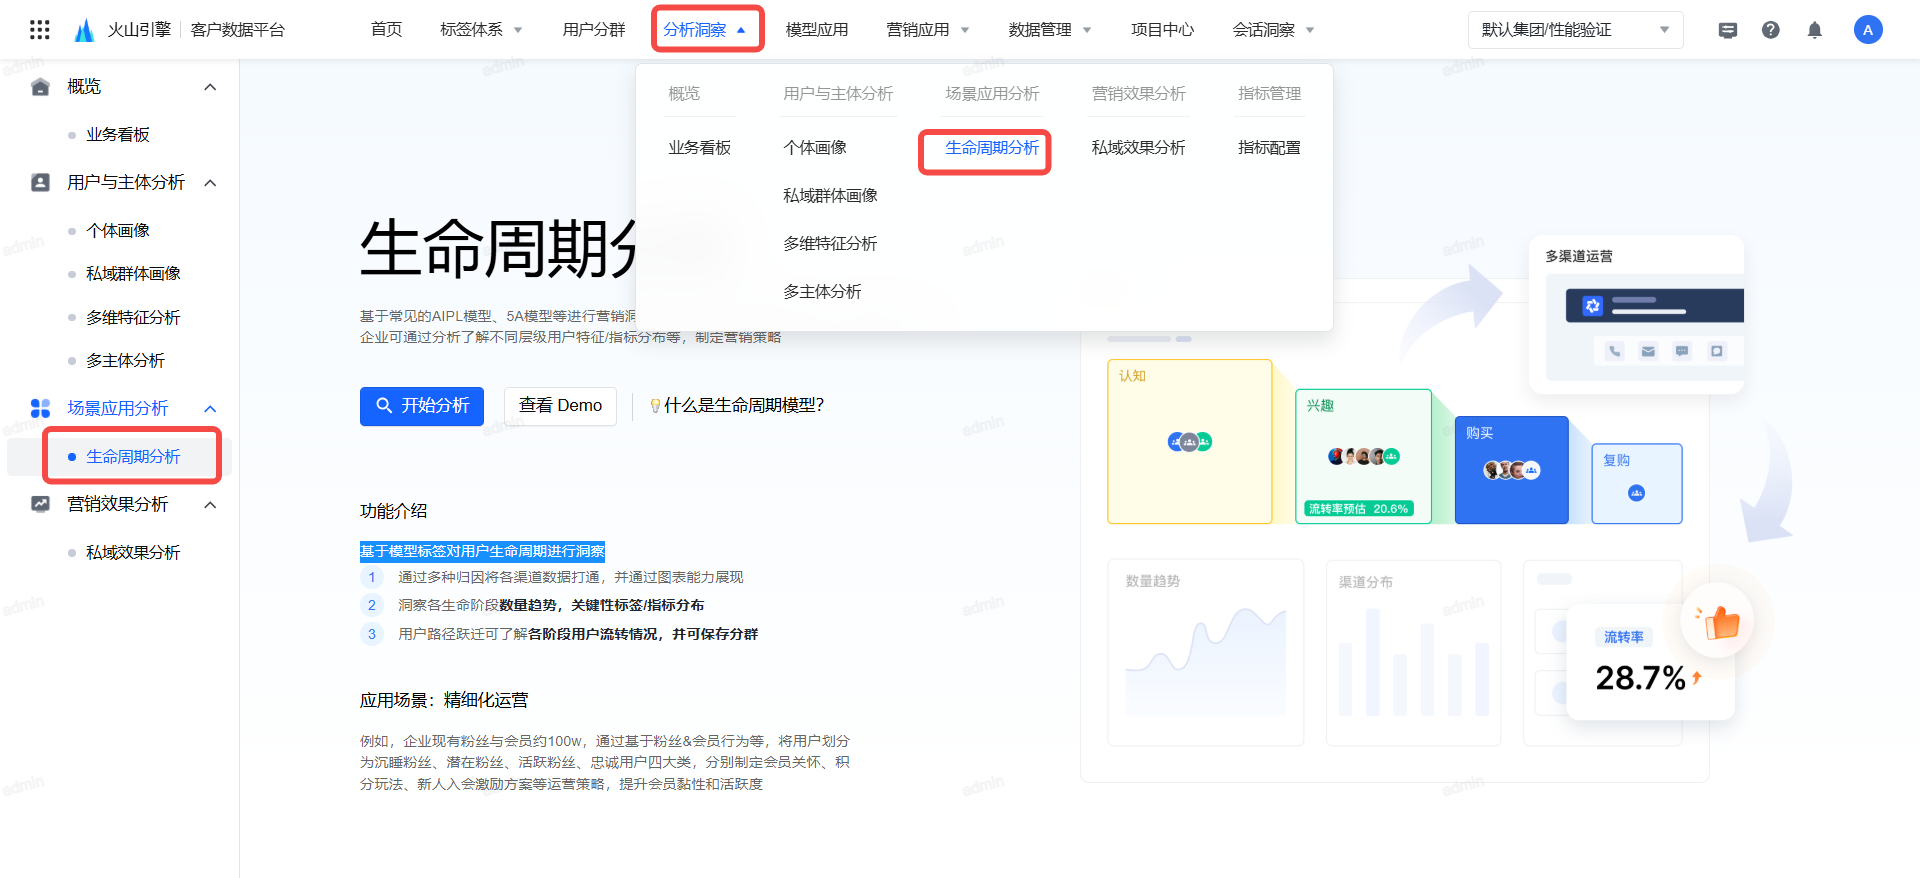This screenshot has width=1920, height=878.
Task: Select 私域效果分析 in the sidebar
Action: (x=133, y=553)
